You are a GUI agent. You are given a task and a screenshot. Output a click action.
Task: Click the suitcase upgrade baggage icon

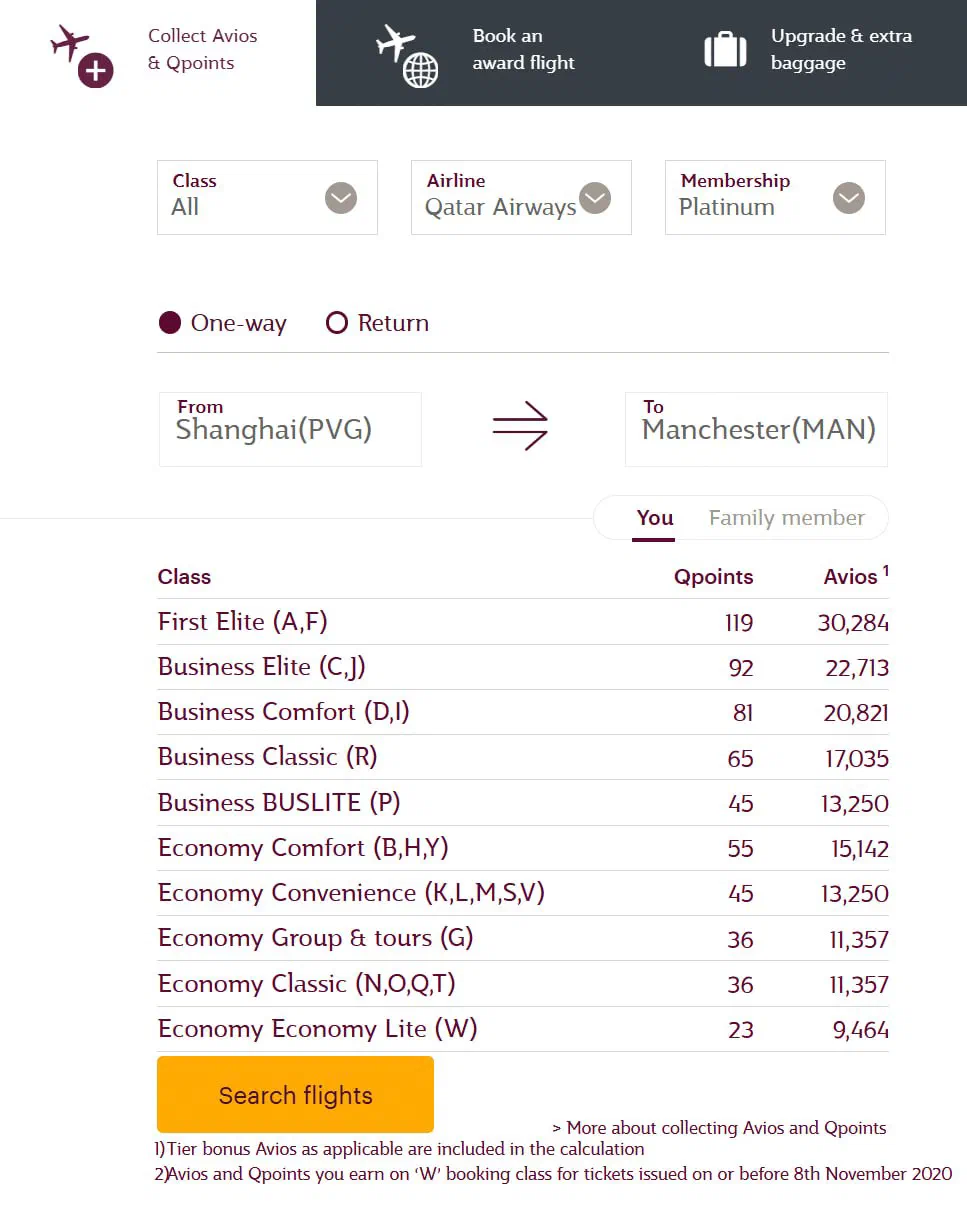(x=725, y=49)
